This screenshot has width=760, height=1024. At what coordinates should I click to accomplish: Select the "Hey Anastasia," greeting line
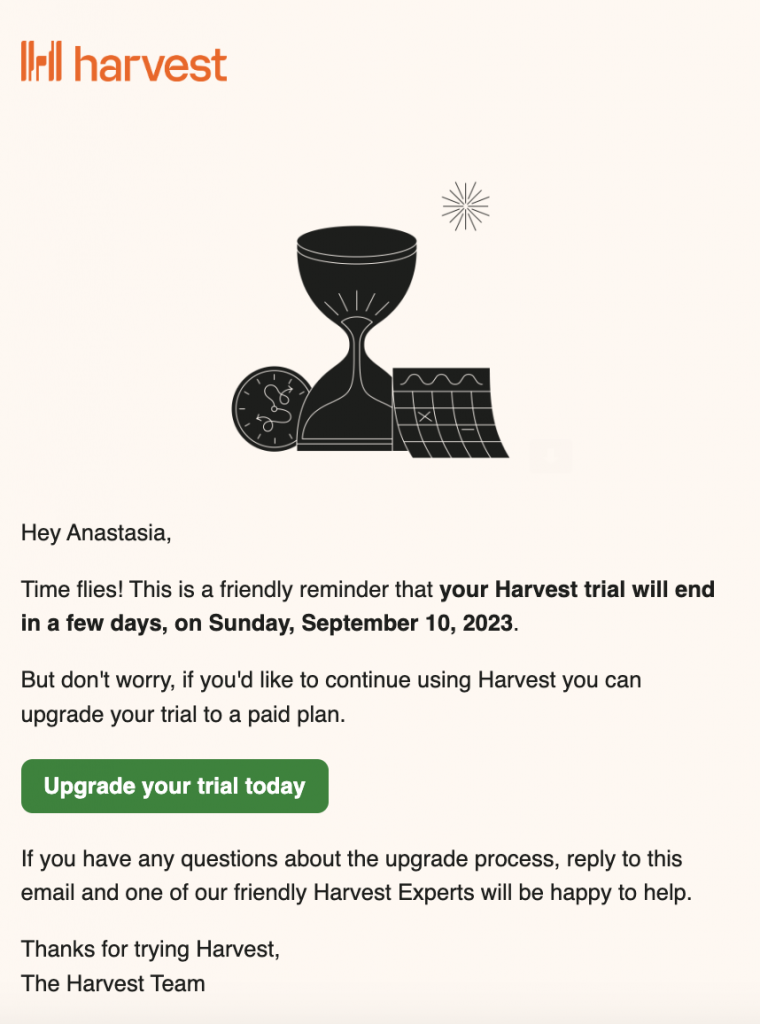(96, 533)
